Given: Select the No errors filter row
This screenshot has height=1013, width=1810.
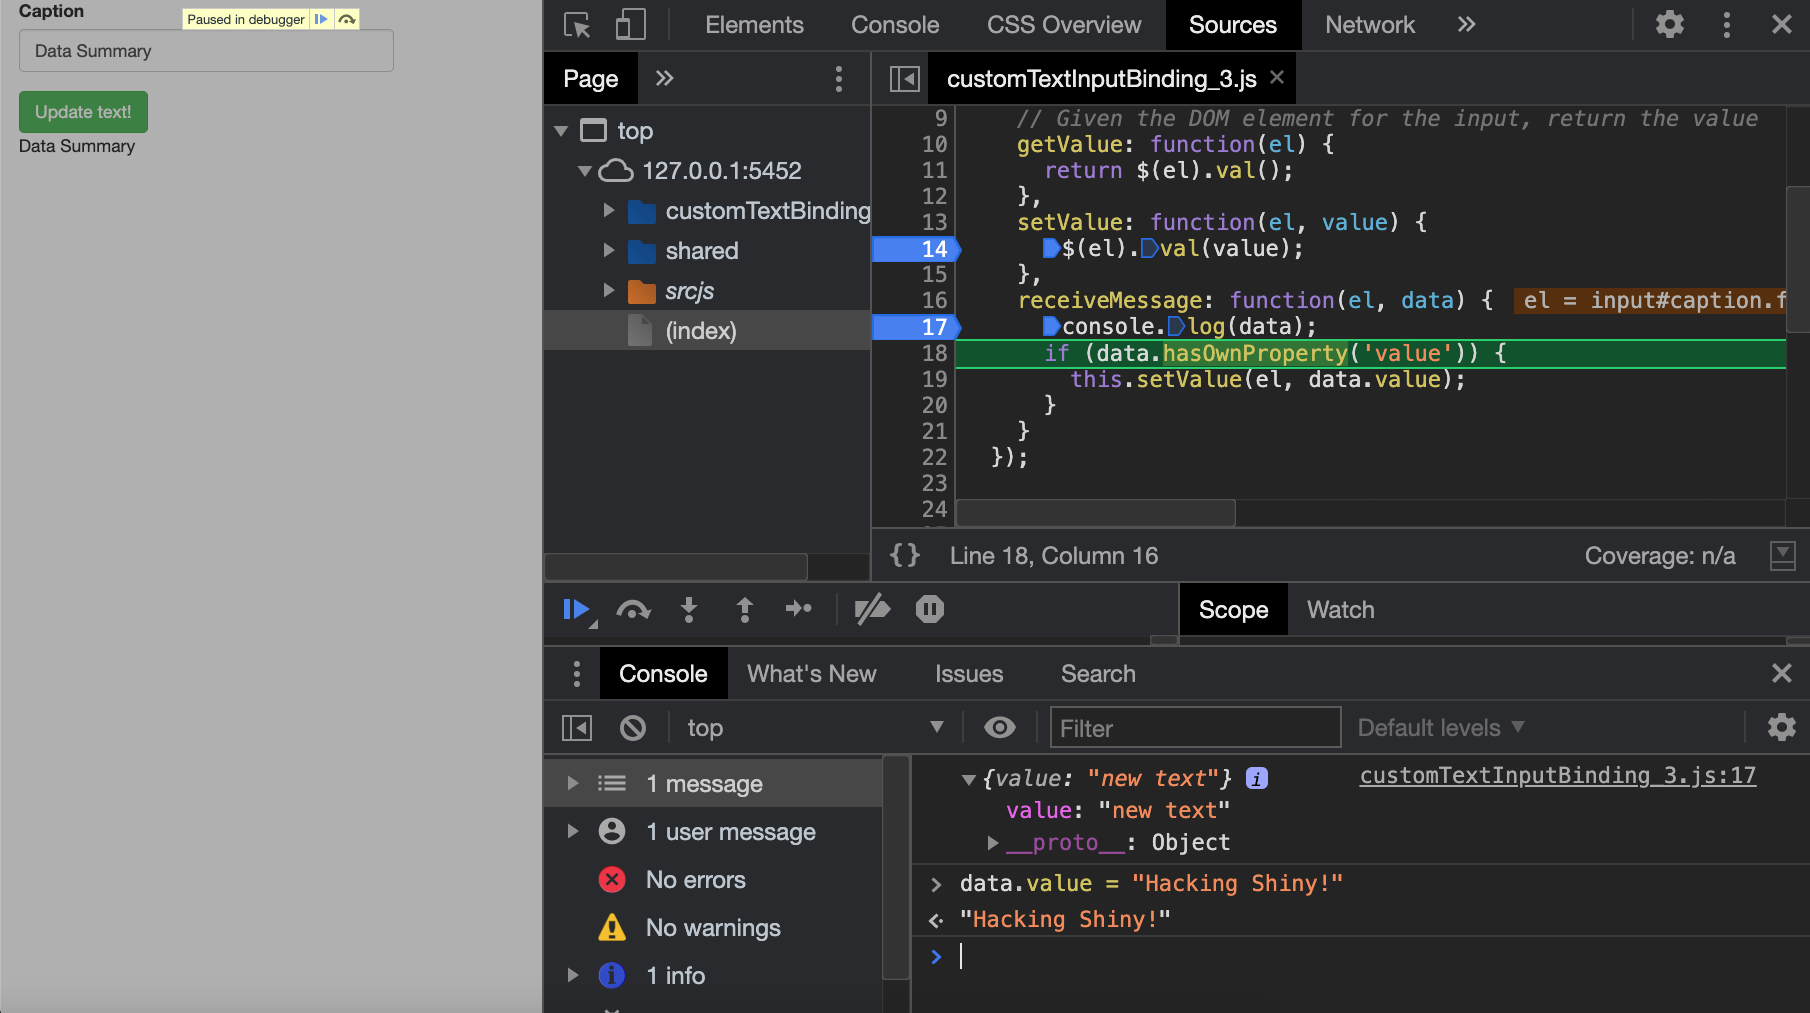Looking at the screenshot, I should [x=713, y=879].
